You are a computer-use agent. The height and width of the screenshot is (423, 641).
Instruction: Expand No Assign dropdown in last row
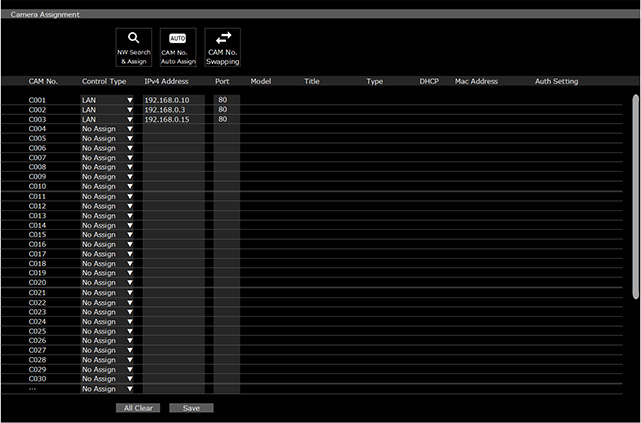click(x=107, y=389)
